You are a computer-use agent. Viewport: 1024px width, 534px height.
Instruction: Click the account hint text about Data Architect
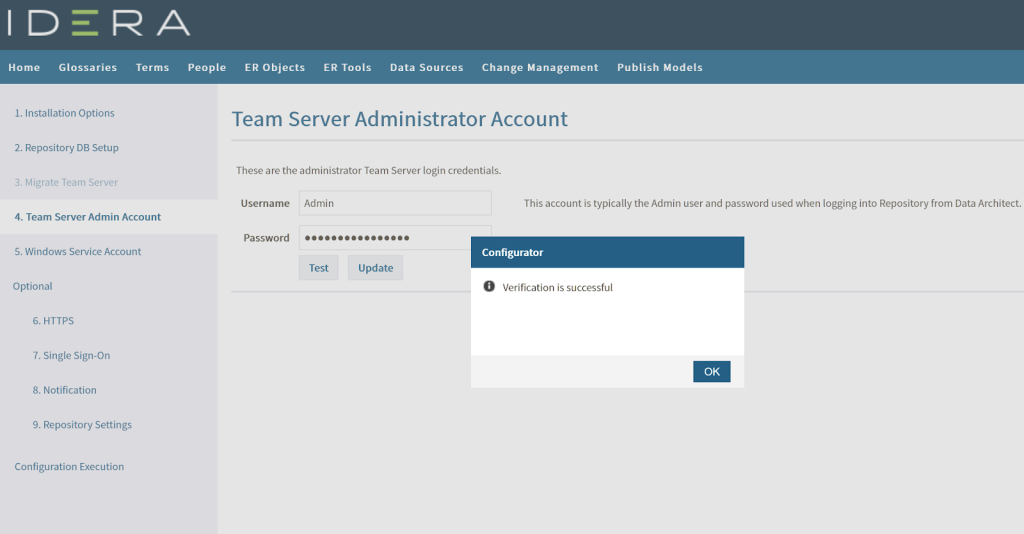(x=772, y=203)
